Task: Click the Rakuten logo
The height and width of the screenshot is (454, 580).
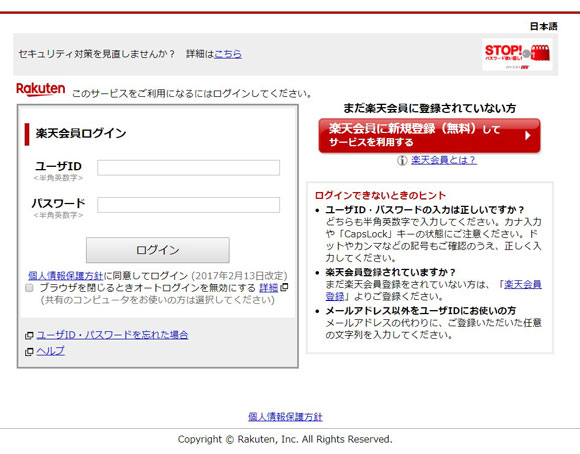Action: [41, 90]
